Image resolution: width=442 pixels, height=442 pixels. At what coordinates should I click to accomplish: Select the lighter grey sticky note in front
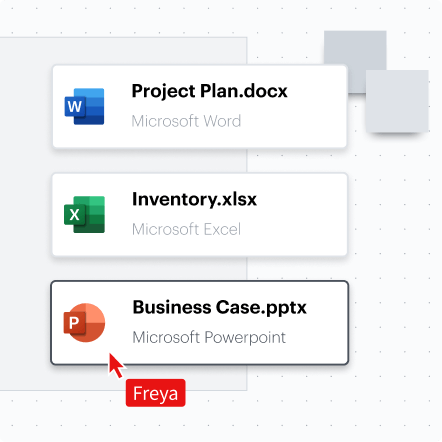click(x=397, y=101)
